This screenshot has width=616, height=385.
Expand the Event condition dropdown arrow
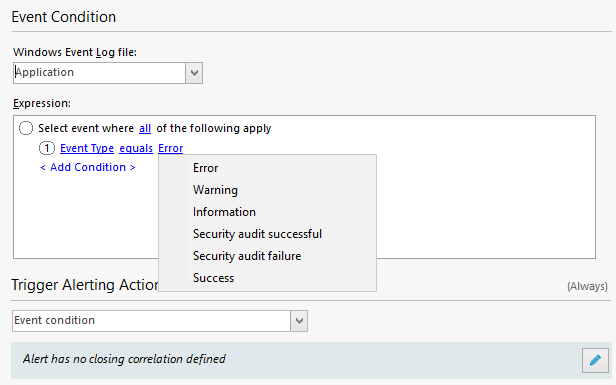coord(299,321)
